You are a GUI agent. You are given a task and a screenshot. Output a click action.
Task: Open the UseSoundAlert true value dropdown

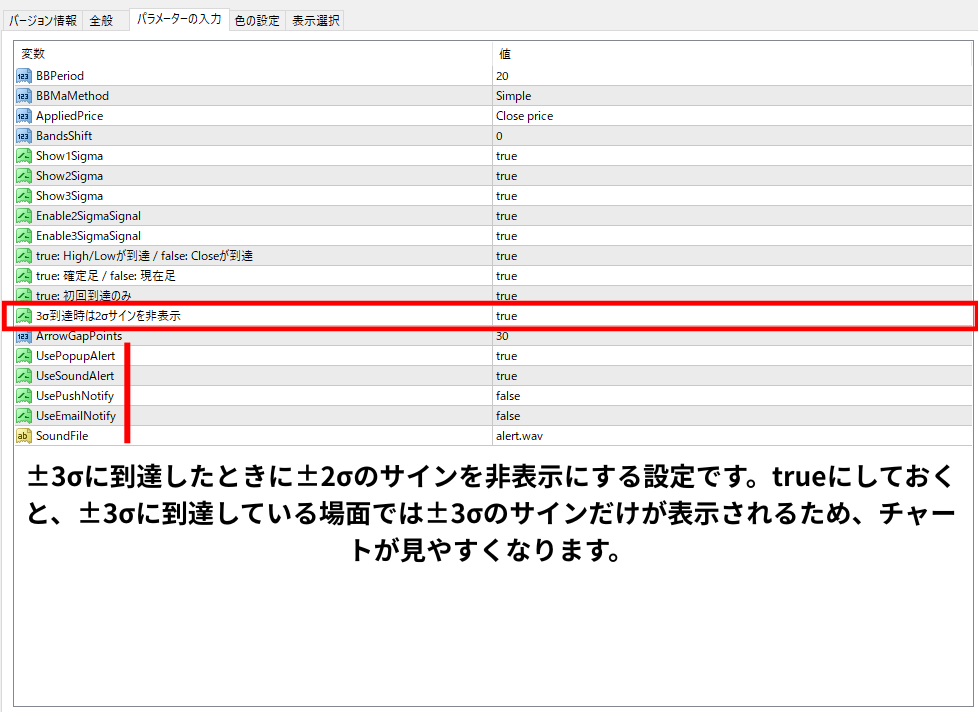[506, 376]
